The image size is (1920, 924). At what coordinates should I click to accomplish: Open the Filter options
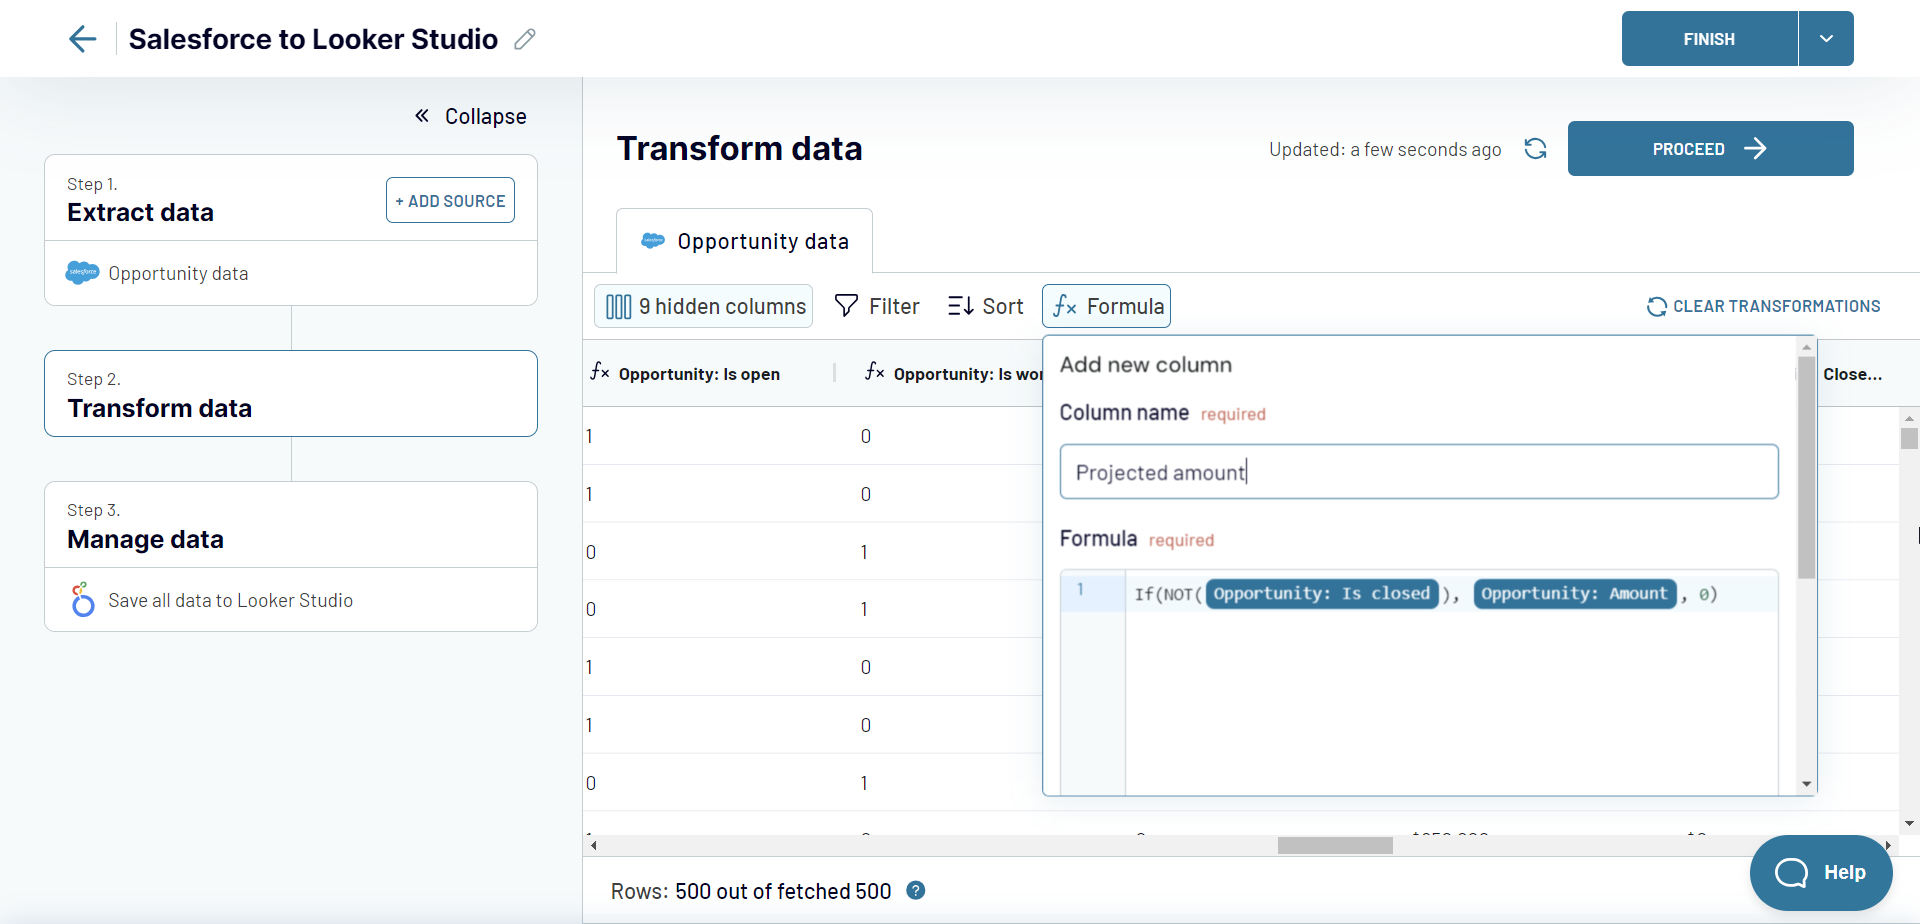point(877,306)
